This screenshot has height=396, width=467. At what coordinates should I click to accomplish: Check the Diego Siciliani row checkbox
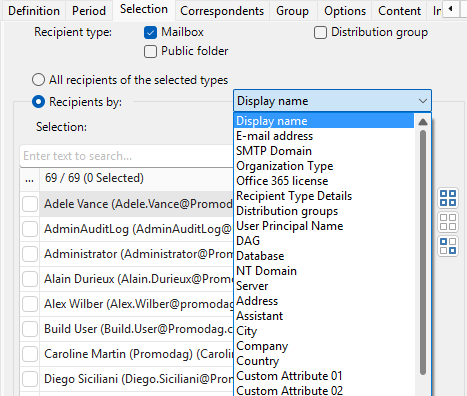[x=30, y=379]
